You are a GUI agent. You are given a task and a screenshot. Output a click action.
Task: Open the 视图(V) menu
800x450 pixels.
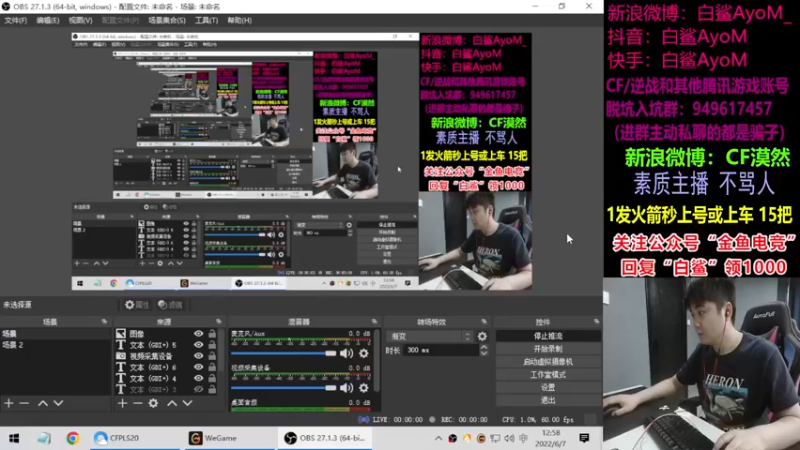pyautogui.click(x=80, y=20)
